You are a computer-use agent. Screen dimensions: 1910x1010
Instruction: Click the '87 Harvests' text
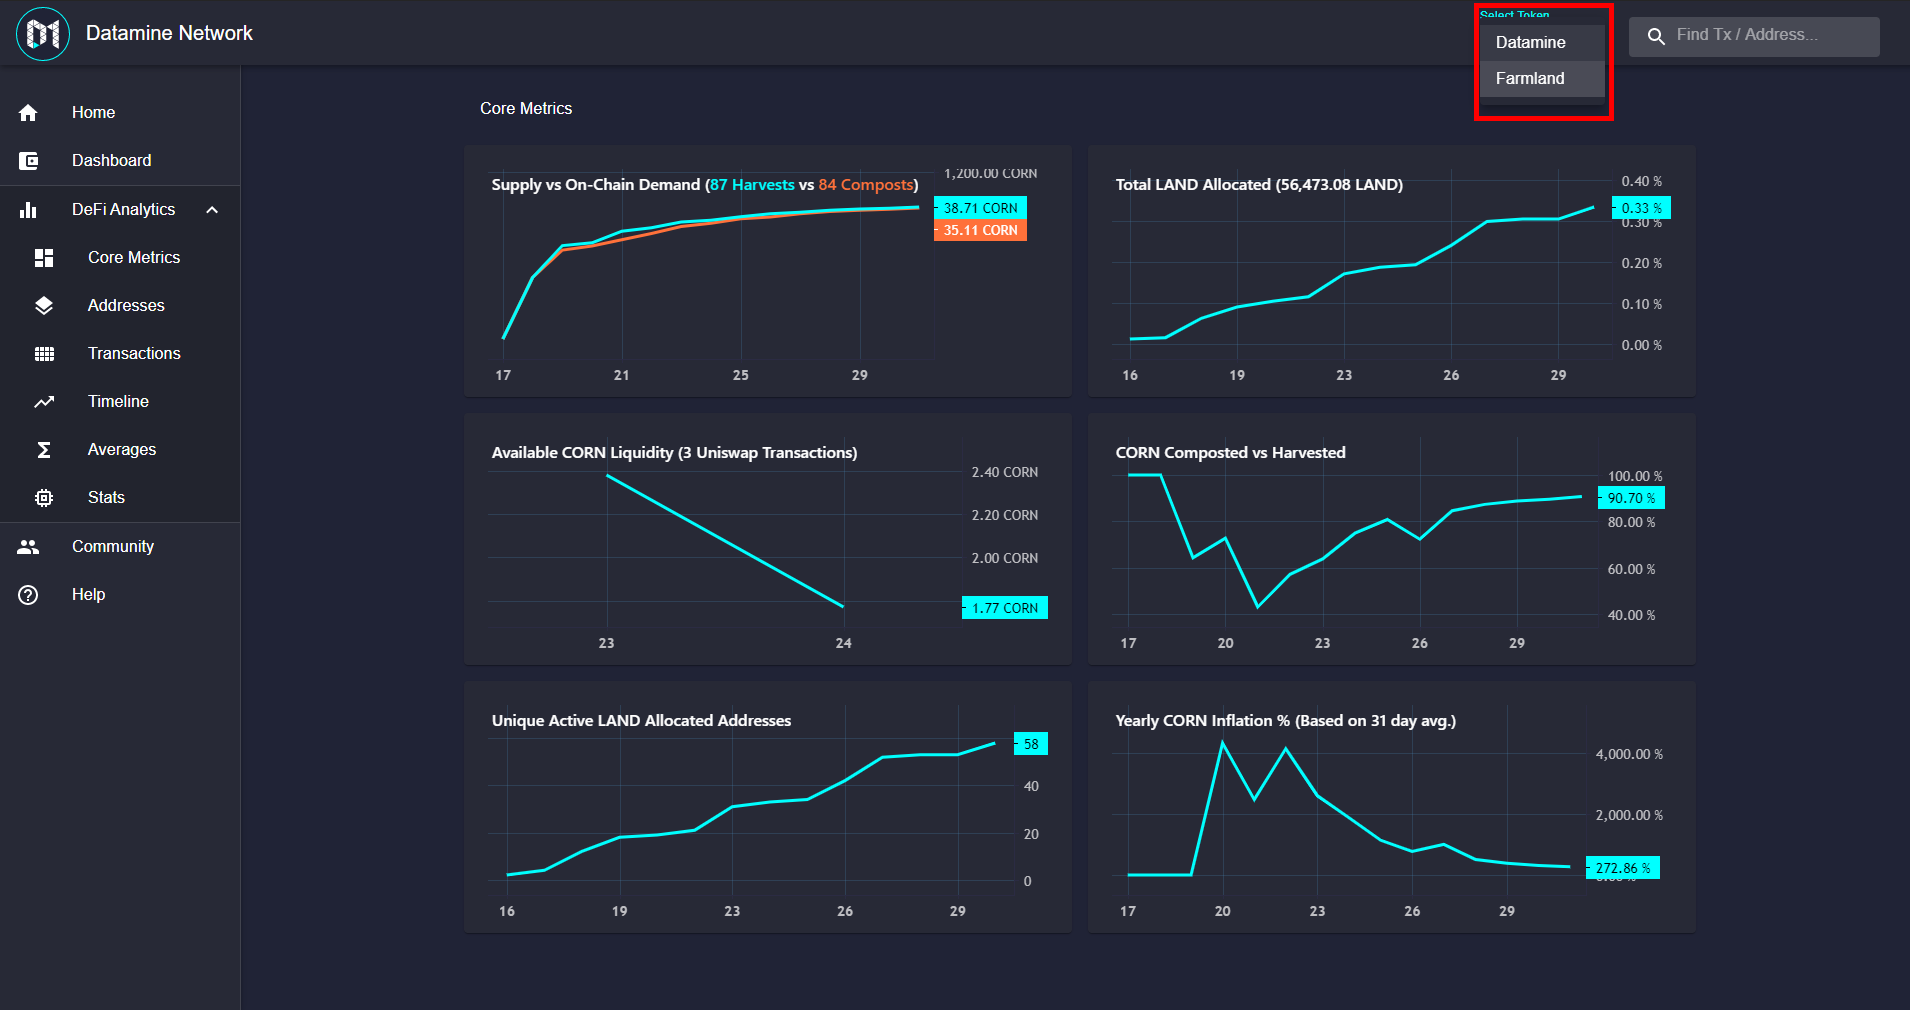pos(752,185)
